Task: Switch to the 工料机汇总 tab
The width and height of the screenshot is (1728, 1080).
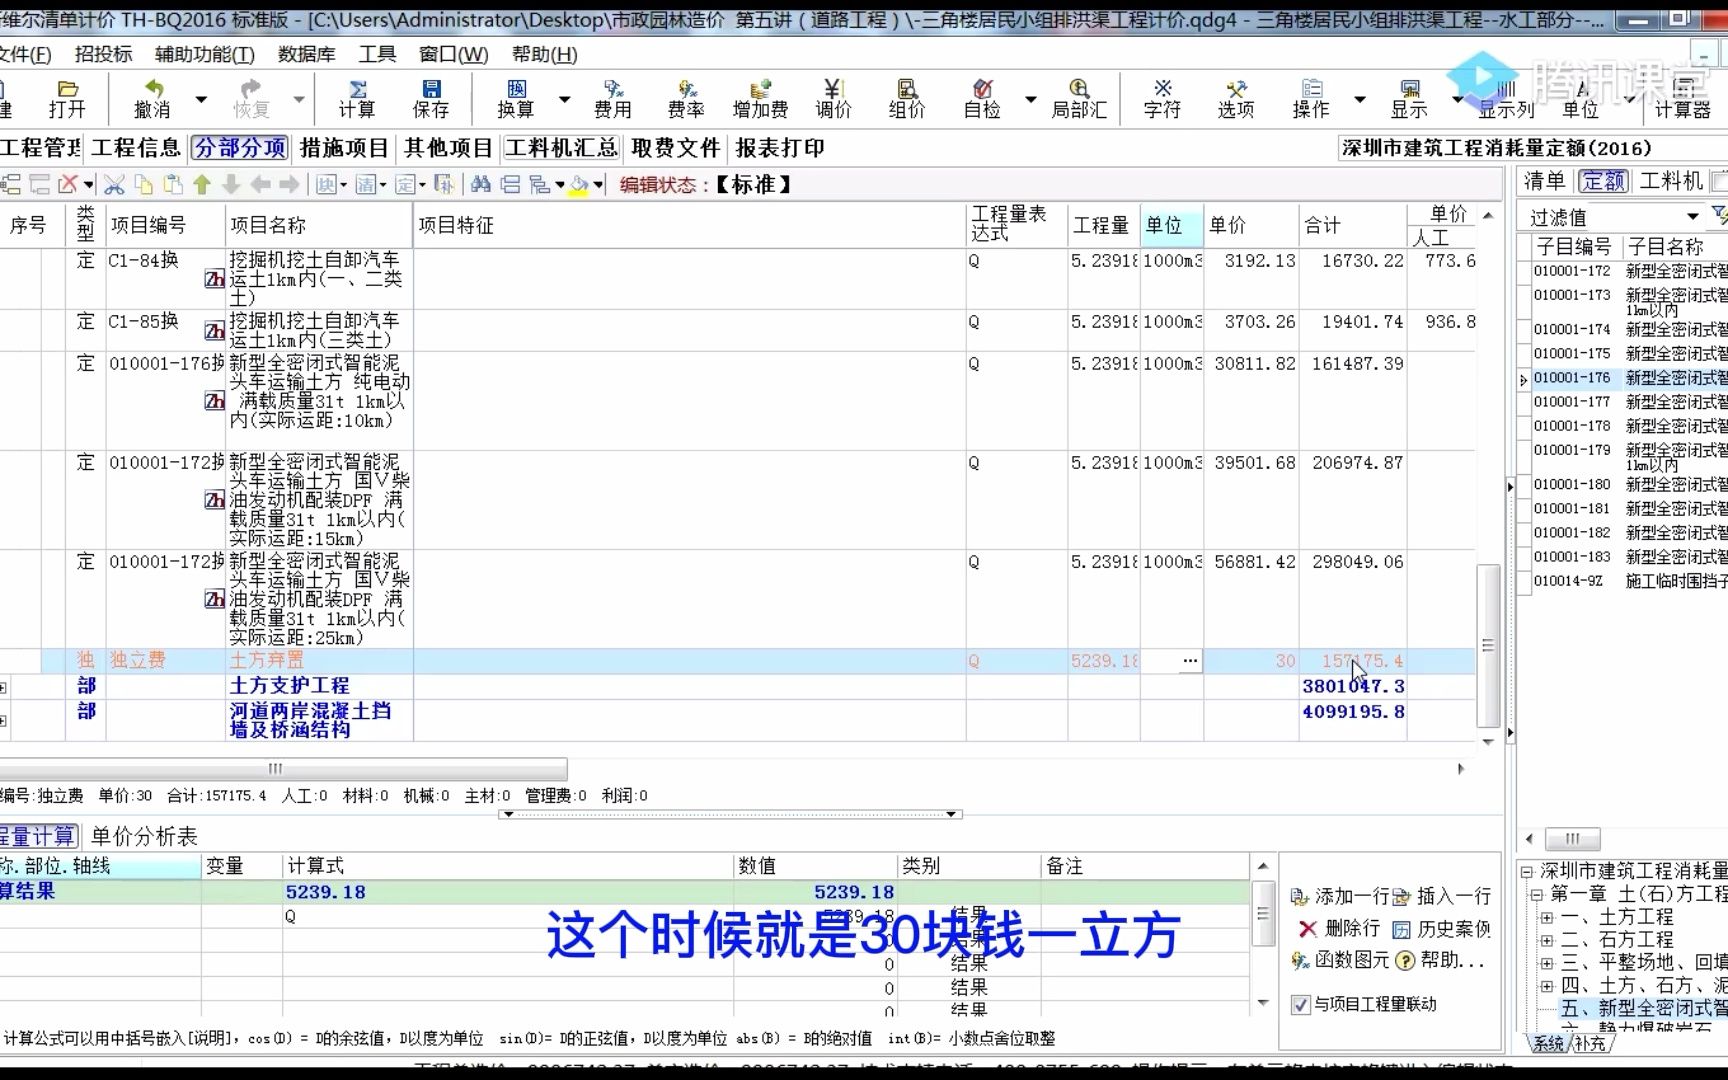Action: point(562,148)
